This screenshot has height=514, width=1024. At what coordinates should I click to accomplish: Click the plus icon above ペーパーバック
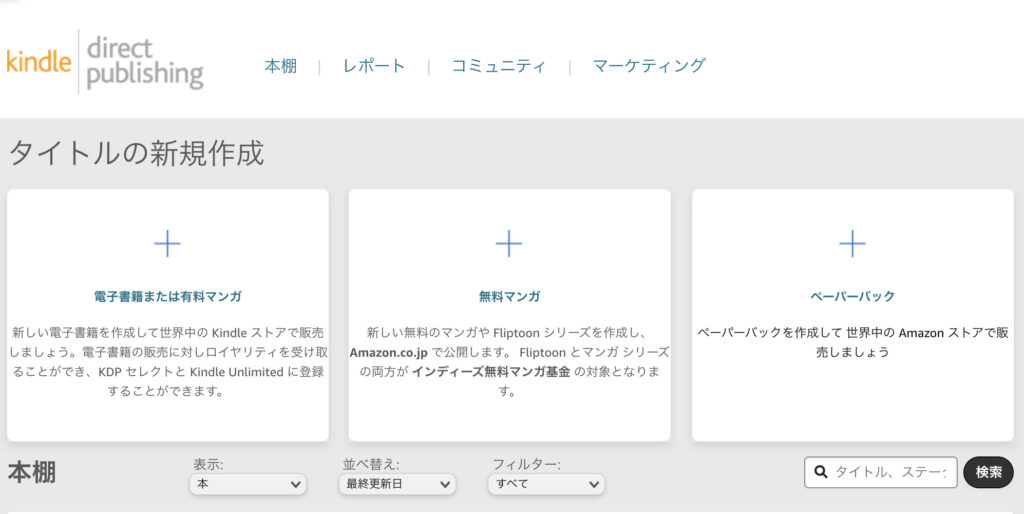(852, 243)
